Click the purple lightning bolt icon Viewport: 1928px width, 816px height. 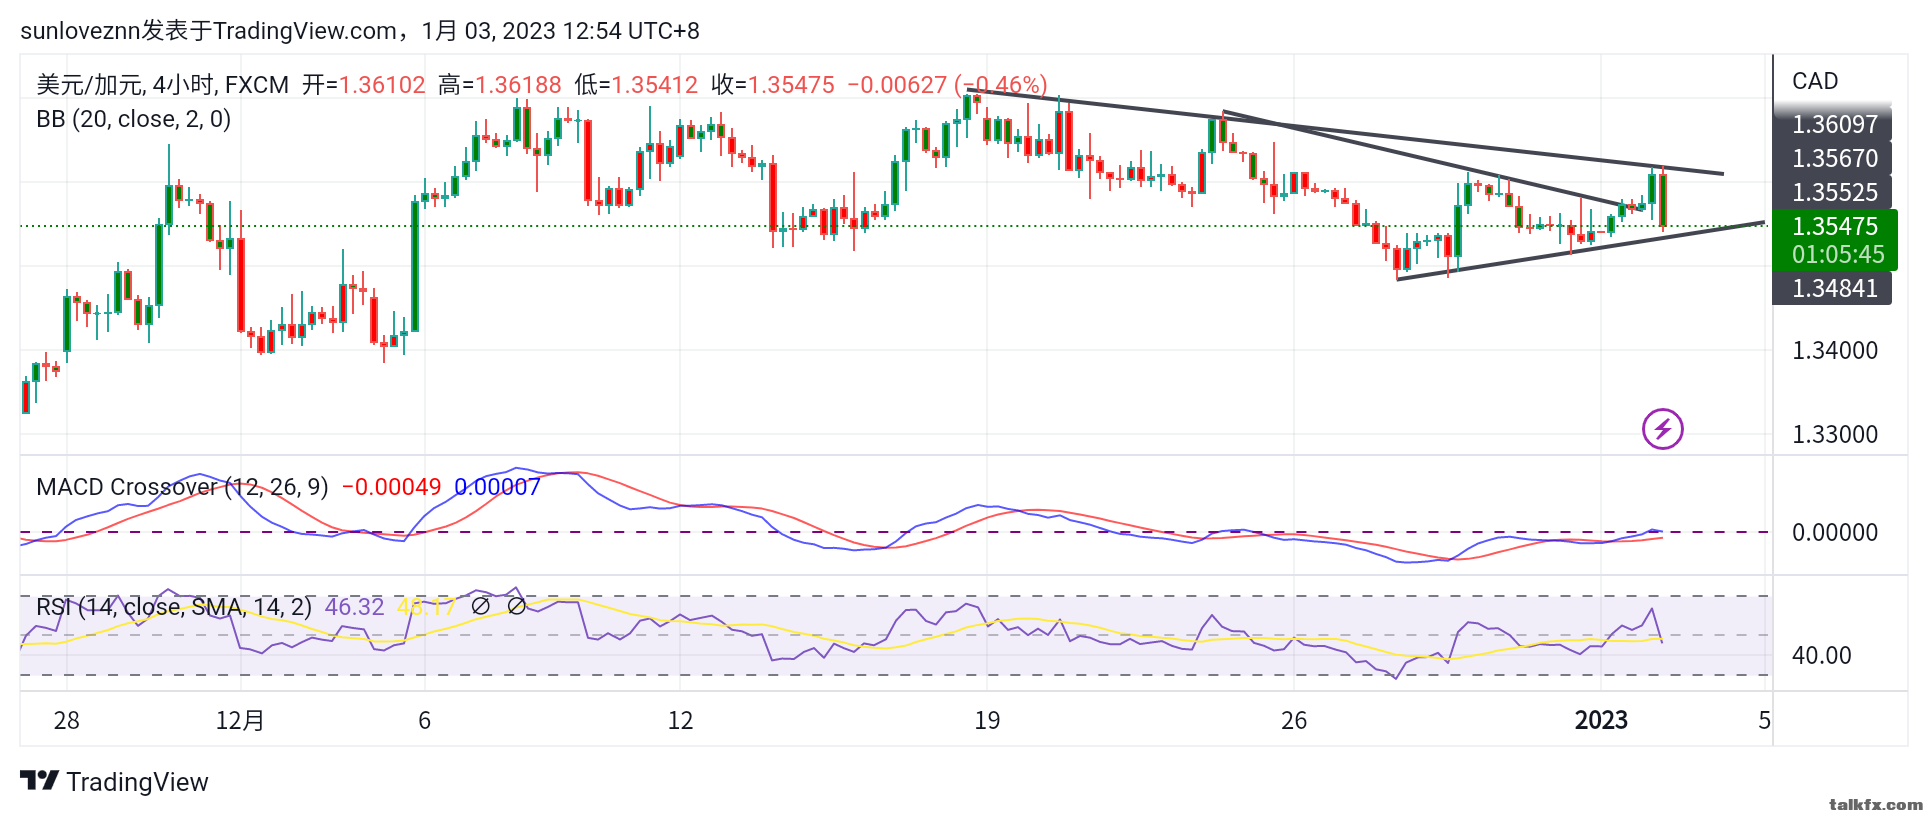pyautogui.click(x=1662, y=429)
